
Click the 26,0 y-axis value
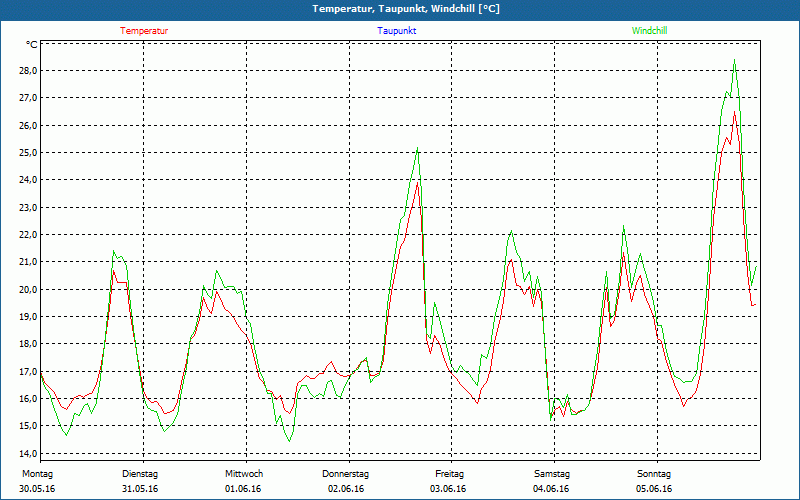(x=29, y=125)
